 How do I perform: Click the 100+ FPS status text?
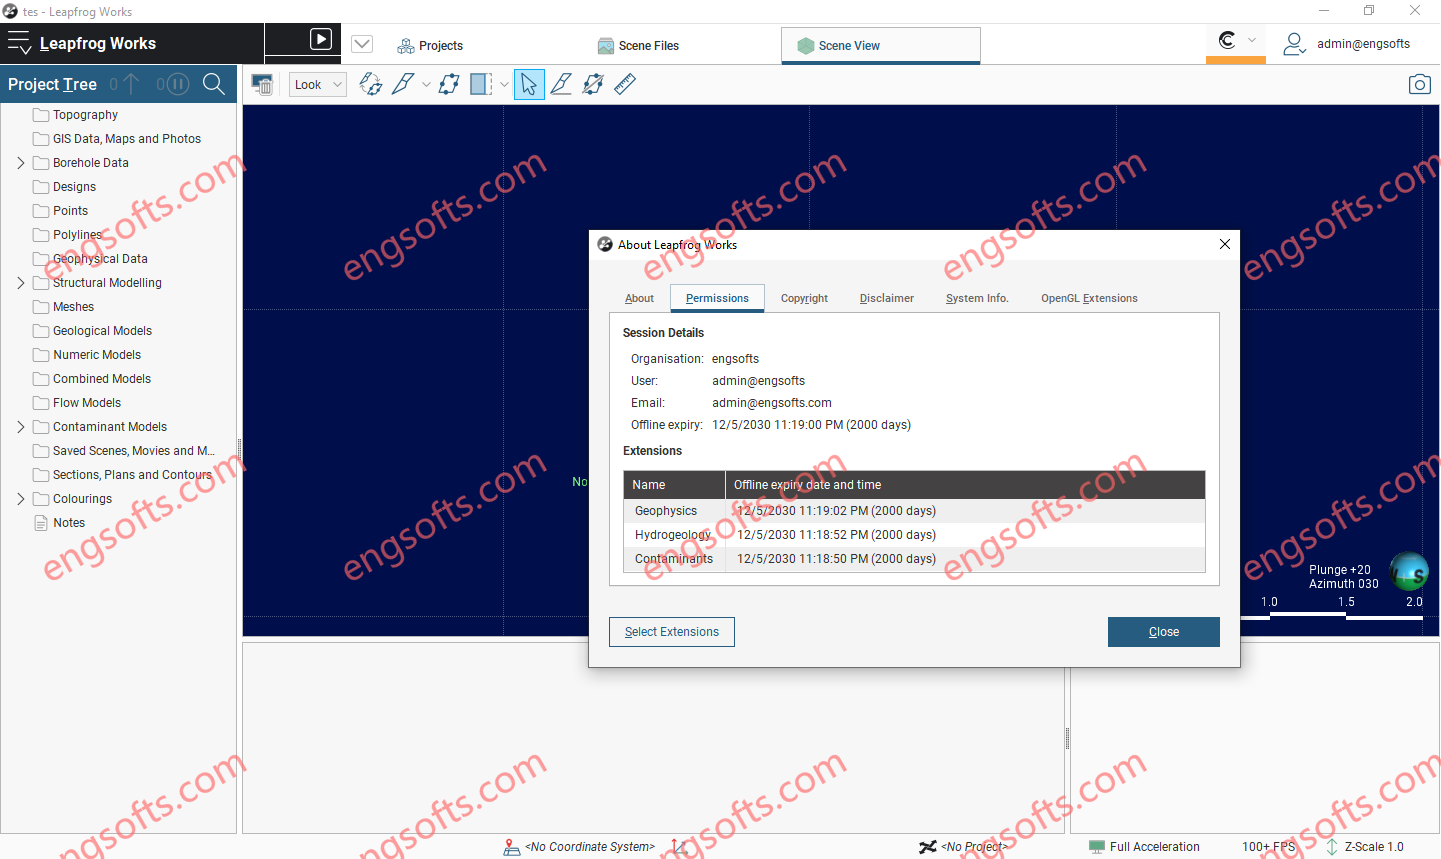(x=1268, y=847)
